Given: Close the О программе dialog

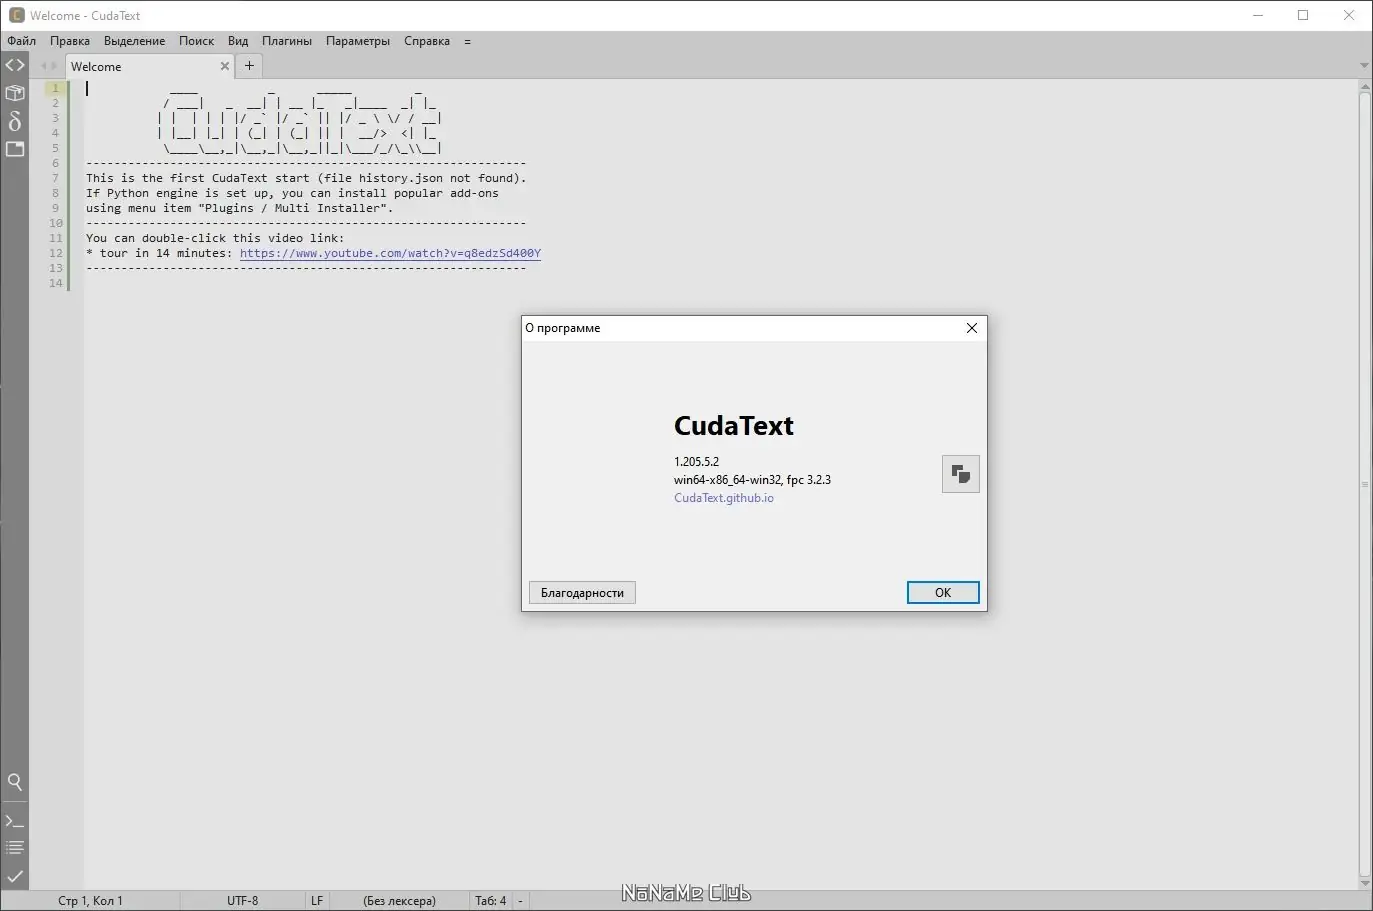Looking at the screenshot, I should pyautogui.click(x=971, y=328).
